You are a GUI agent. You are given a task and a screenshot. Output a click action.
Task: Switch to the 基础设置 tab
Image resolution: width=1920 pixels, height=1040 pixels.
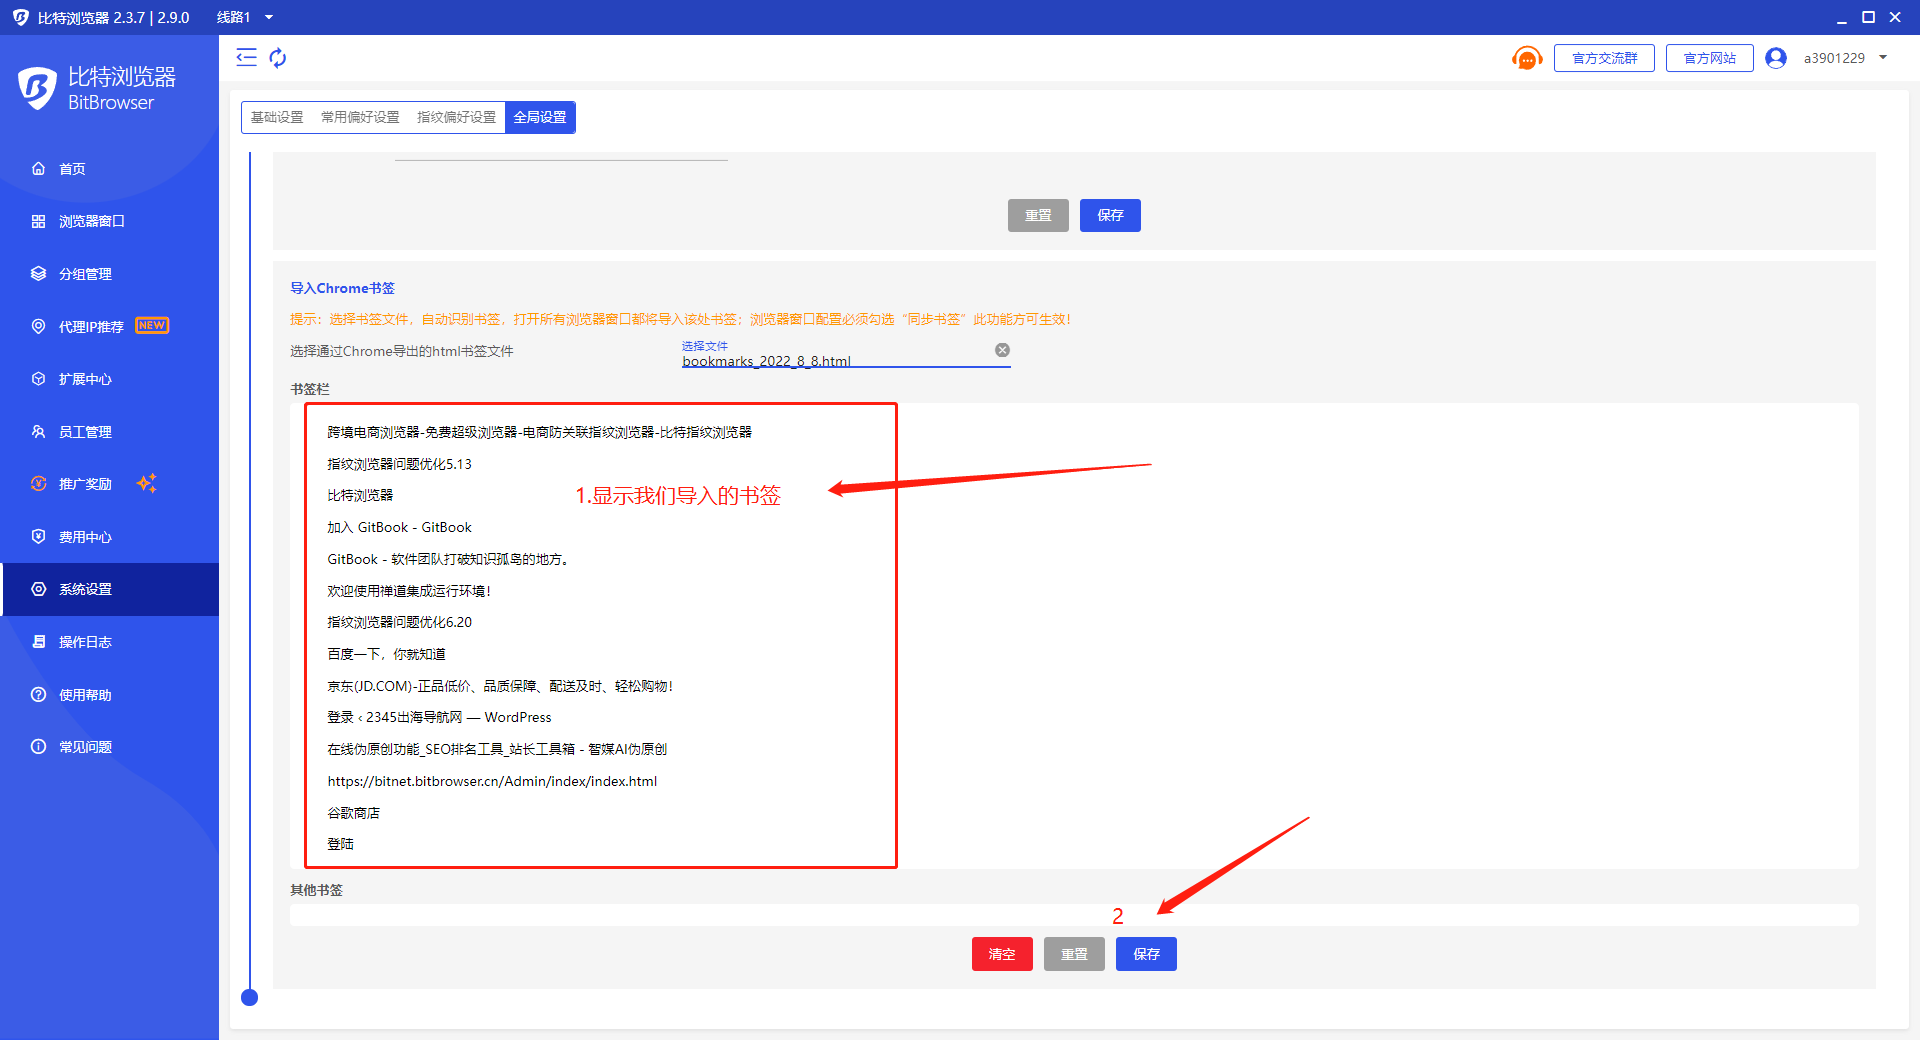(x=277, y=117)
